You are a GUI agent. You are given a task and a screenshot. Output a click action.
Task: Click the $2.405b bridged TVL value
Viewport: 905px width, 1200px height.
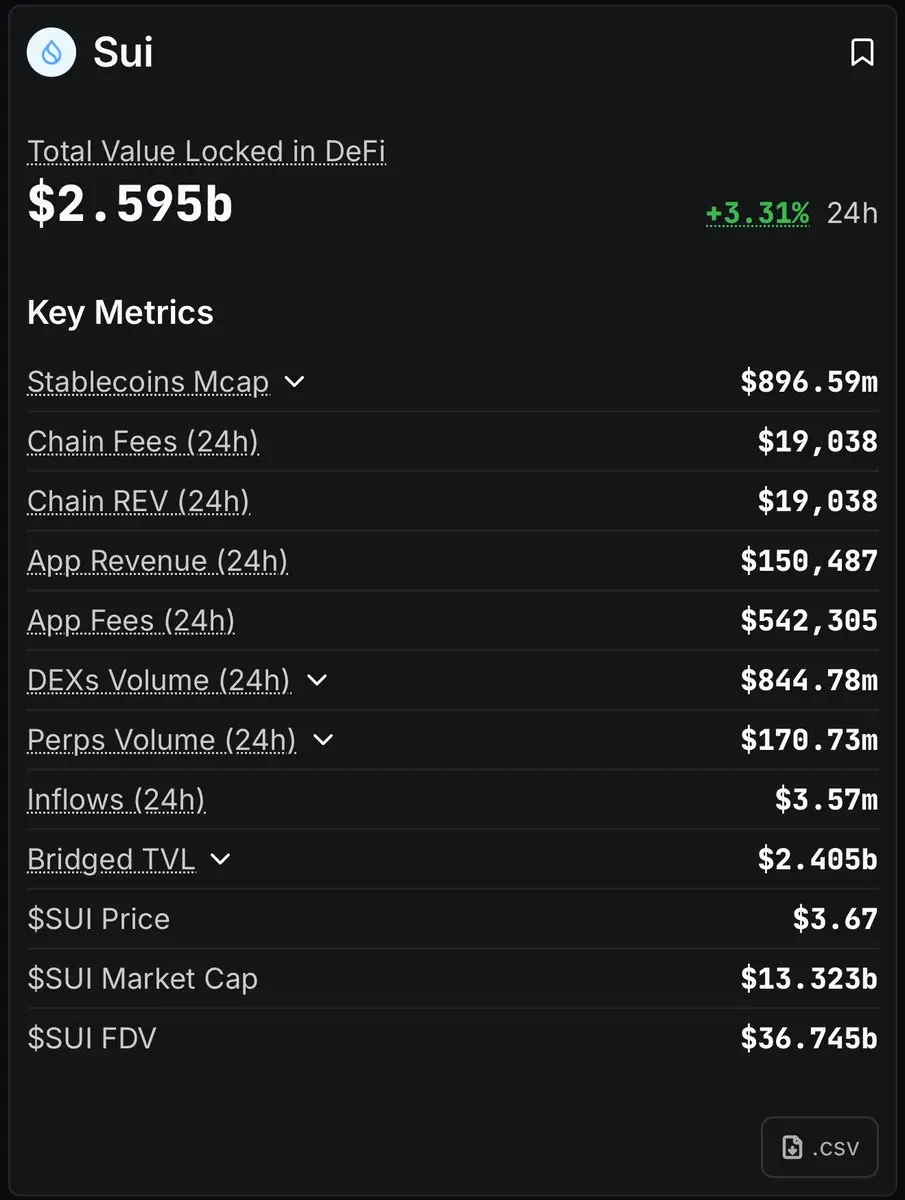(x=818, y=859)
